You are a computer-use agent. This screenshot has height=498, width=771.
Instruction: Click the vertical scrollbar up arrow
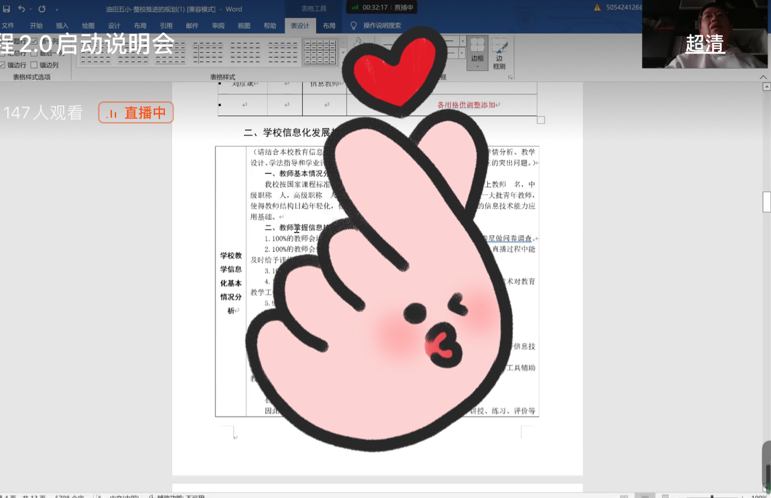coord(766,87)
